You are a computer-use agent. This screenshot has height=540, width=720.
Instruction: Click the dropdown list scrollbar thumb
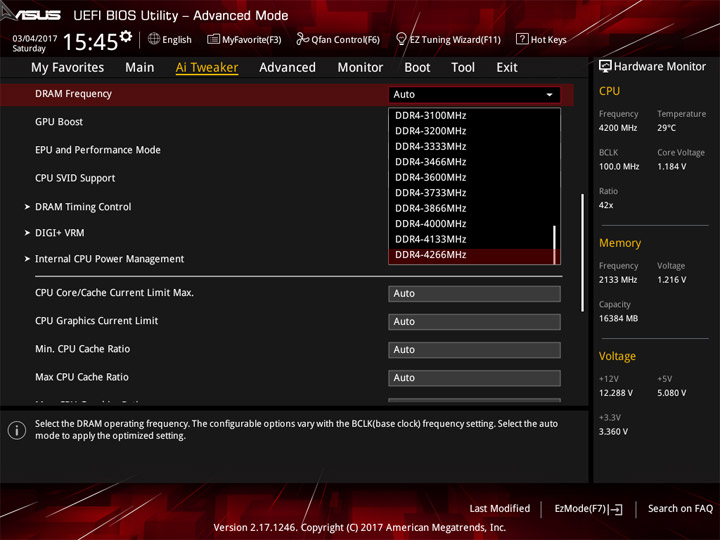point(555,244)
